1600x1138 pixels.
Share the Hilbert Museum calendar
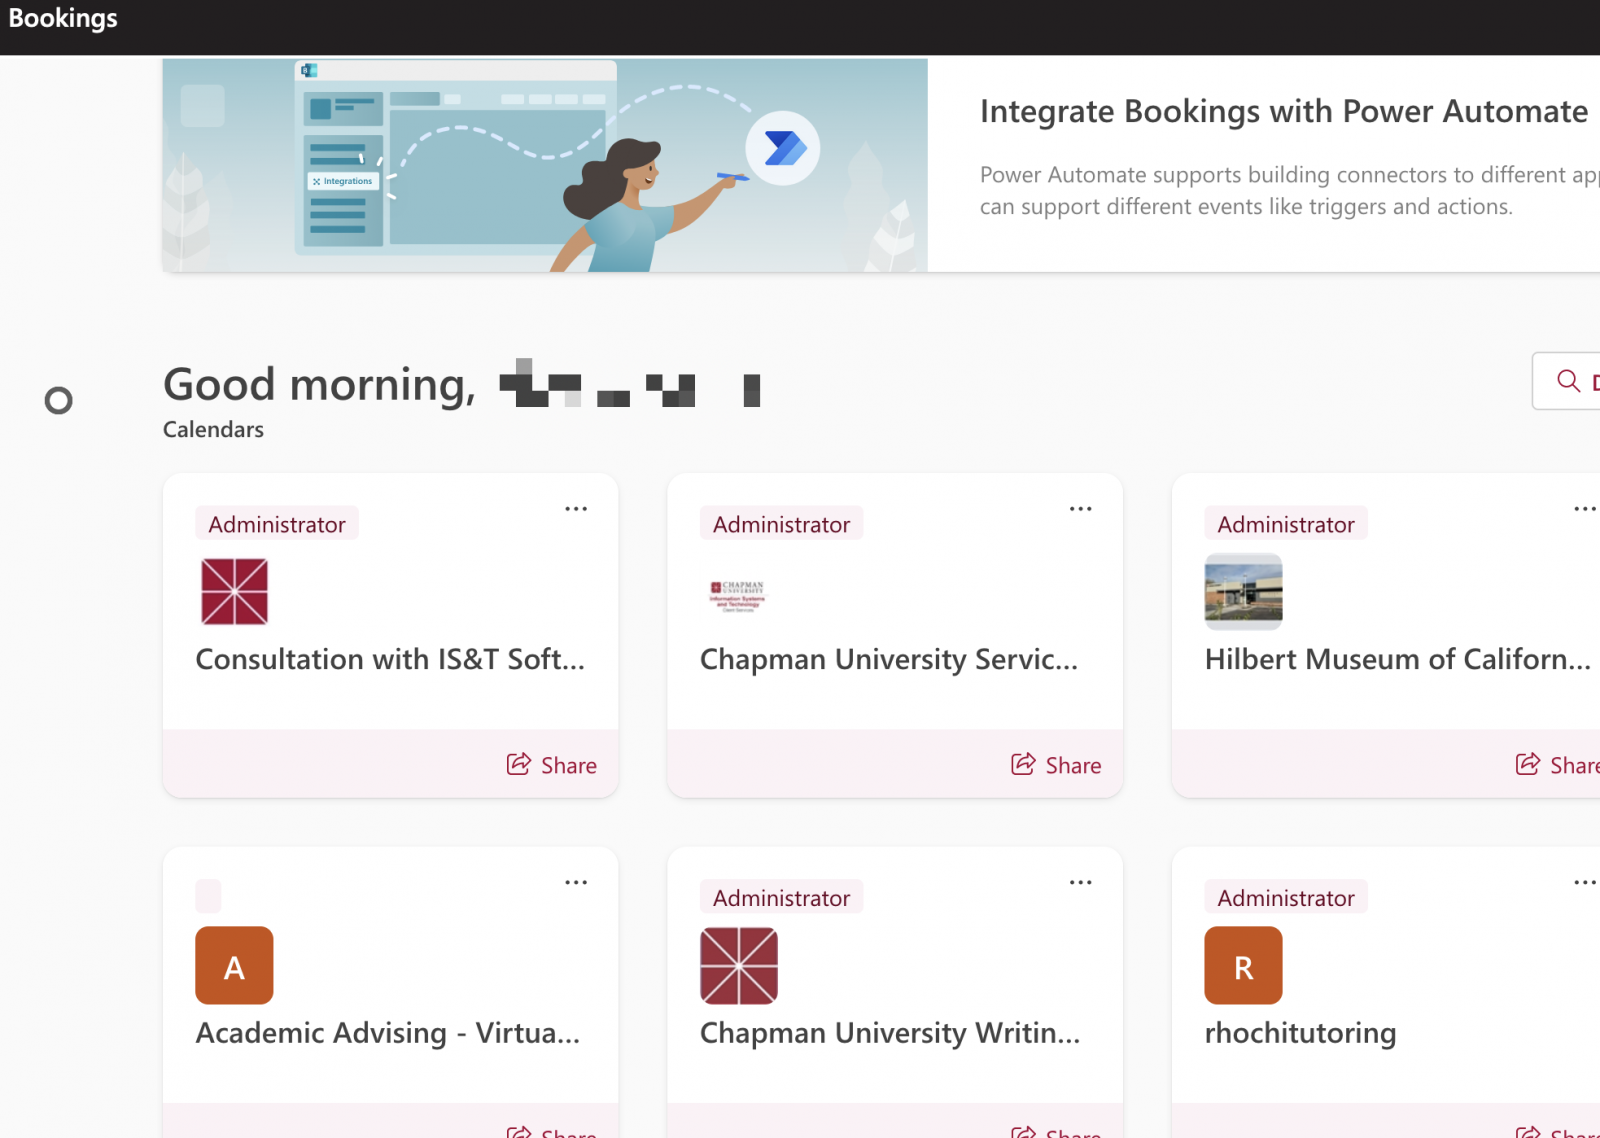tap(1558, 765)
